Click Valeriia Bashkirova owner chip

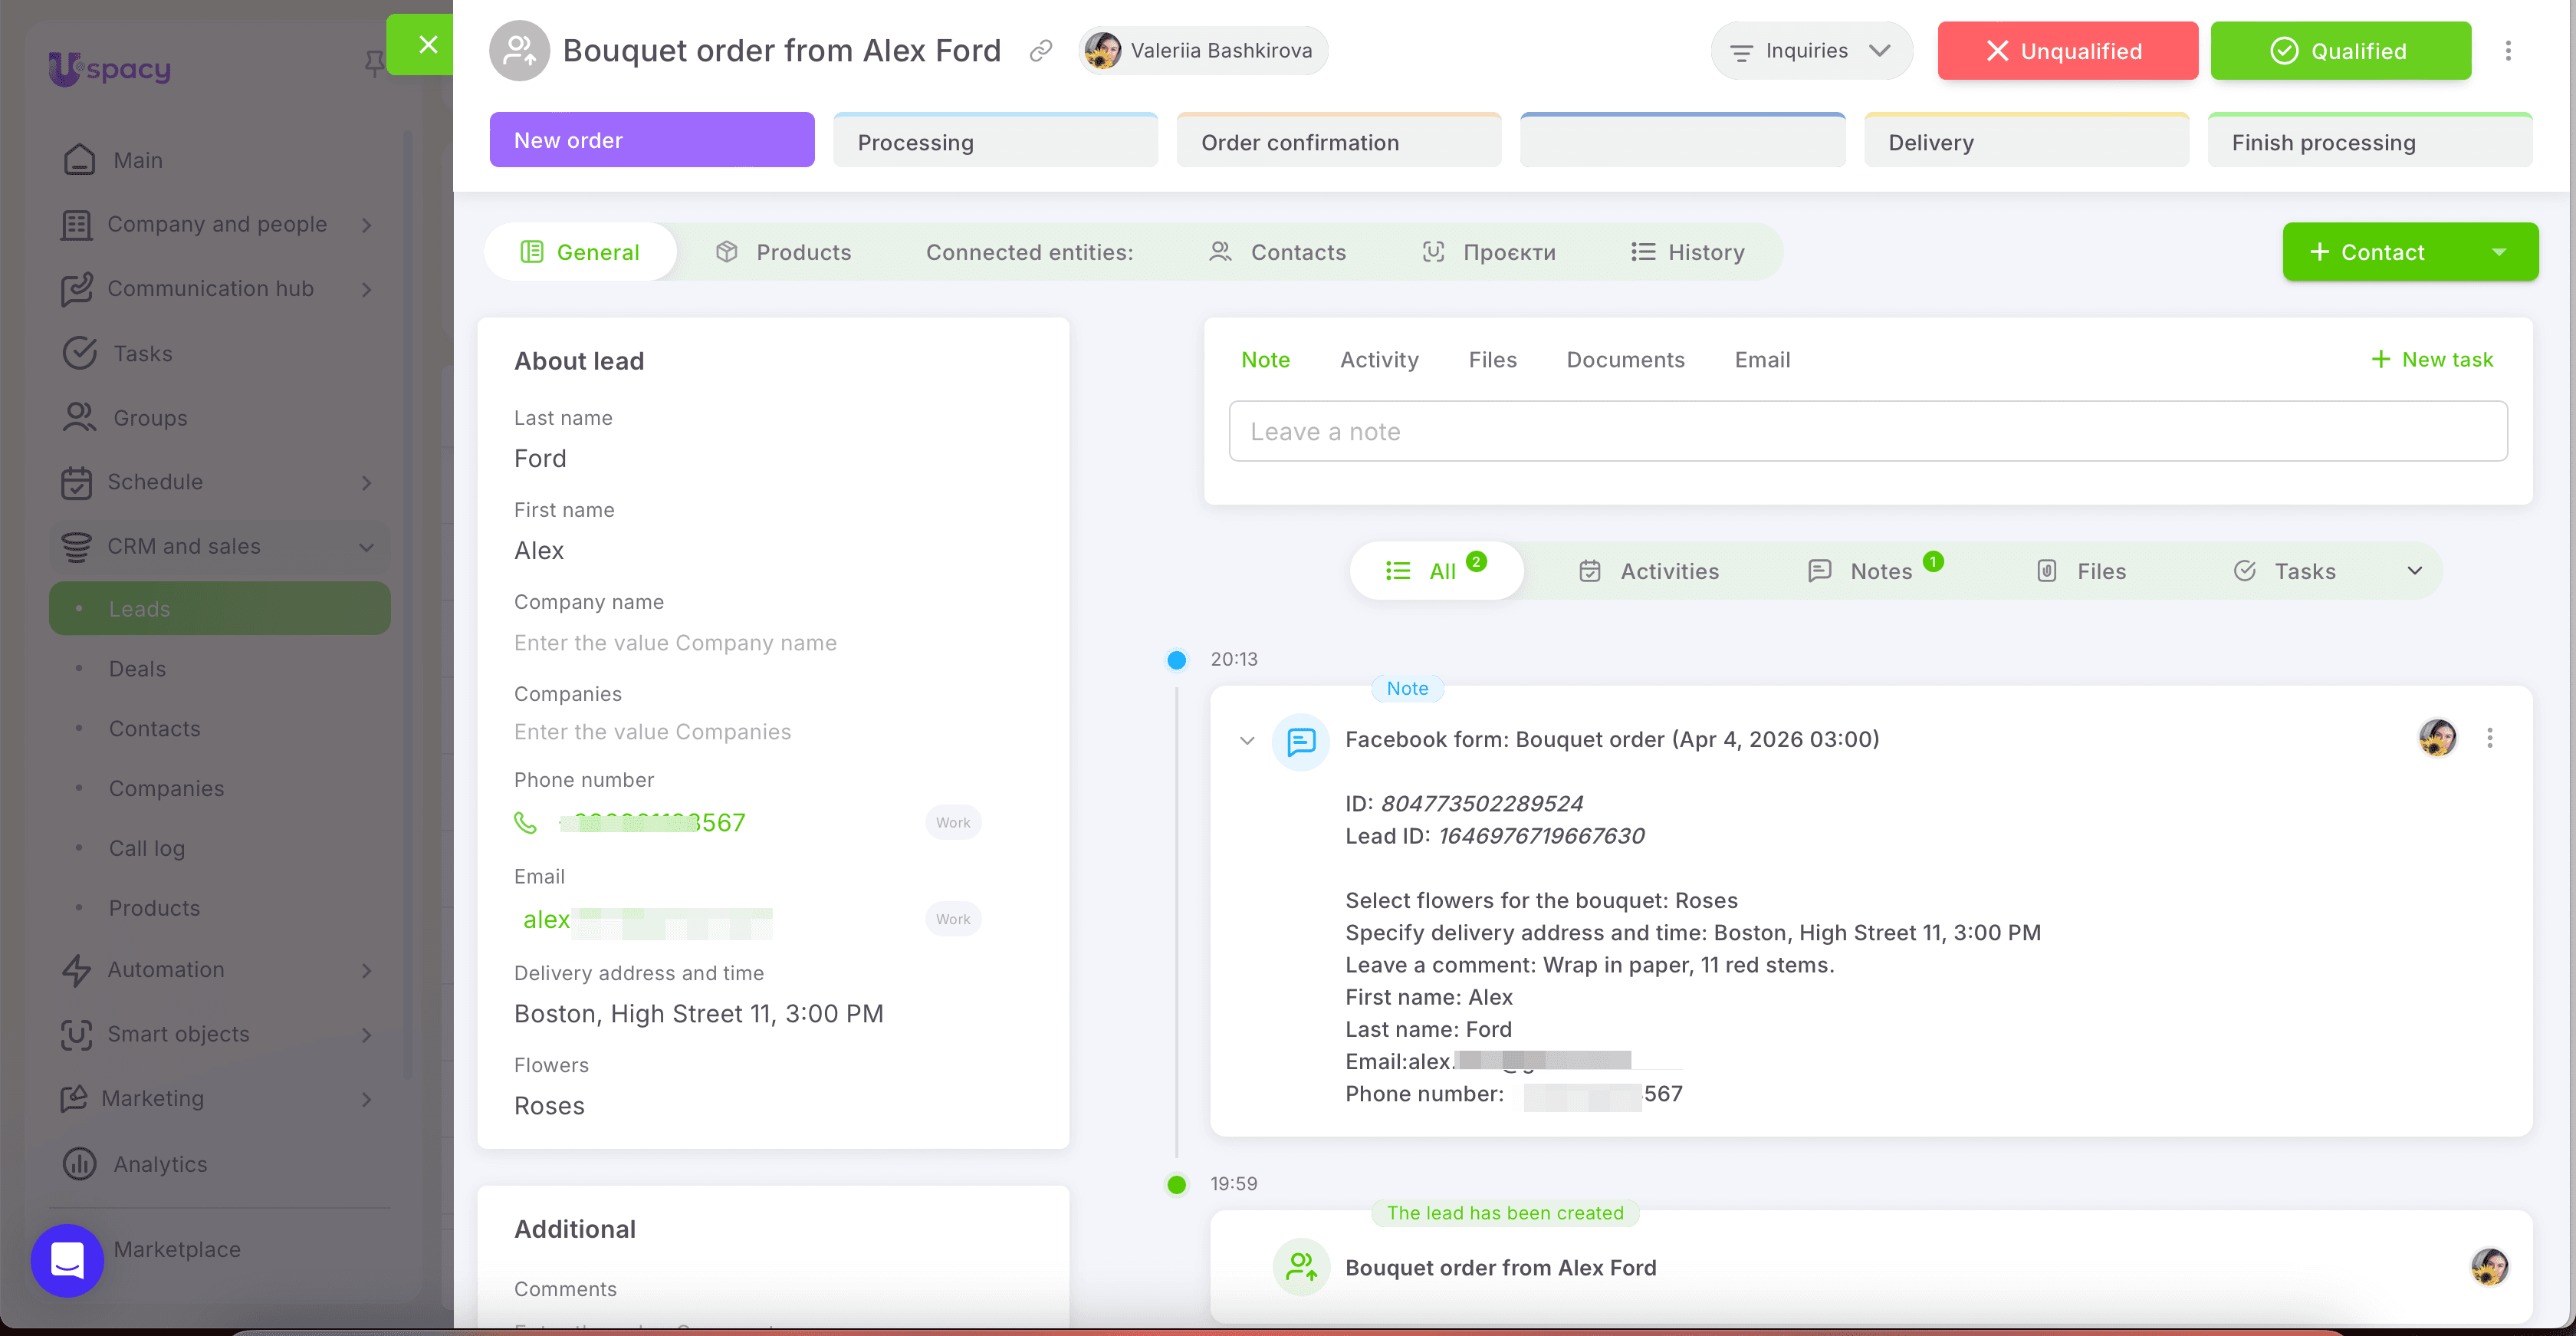(1203, 50)
